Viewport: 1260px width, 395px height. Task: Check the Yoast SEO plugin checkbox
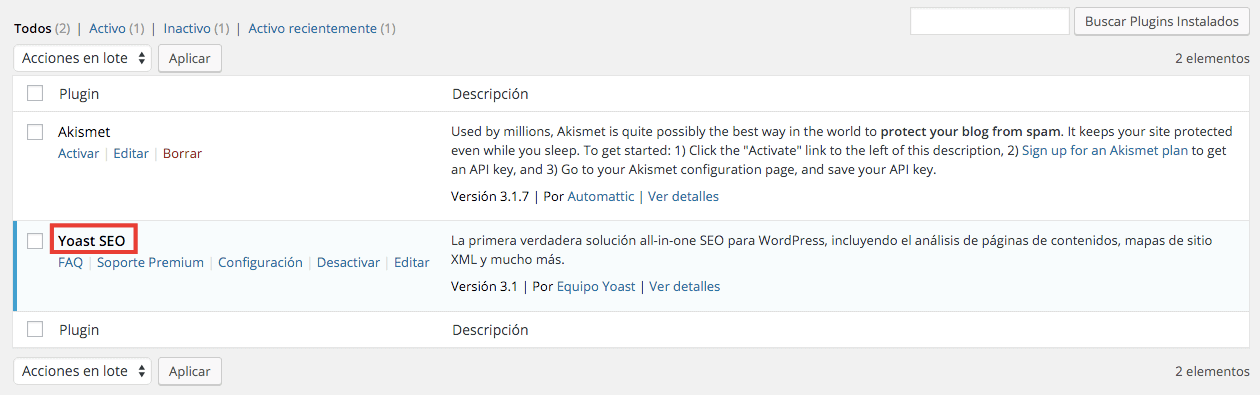[x=35, y=241]
